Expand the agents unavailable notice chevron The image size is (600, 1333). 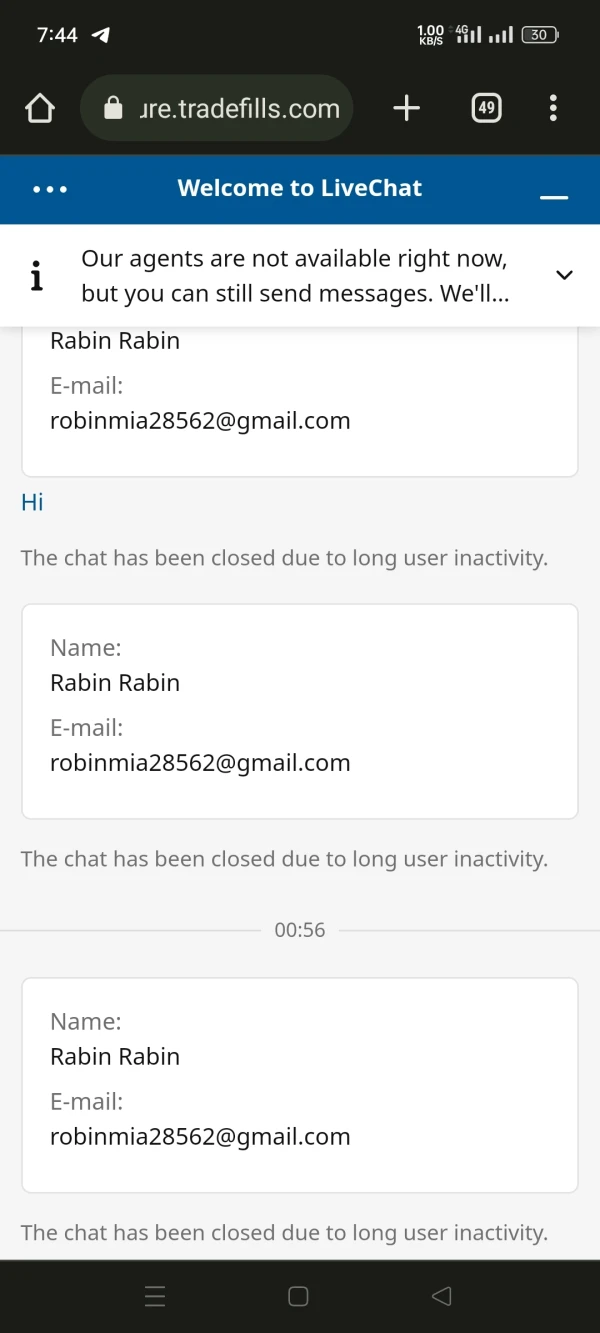point(564,275)
